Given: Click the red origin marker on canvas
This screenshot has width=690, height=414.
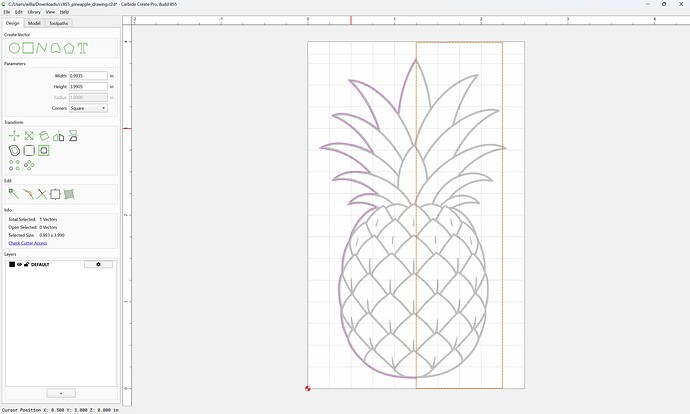Looking at the screenshot, I should (x=308, y=388).
